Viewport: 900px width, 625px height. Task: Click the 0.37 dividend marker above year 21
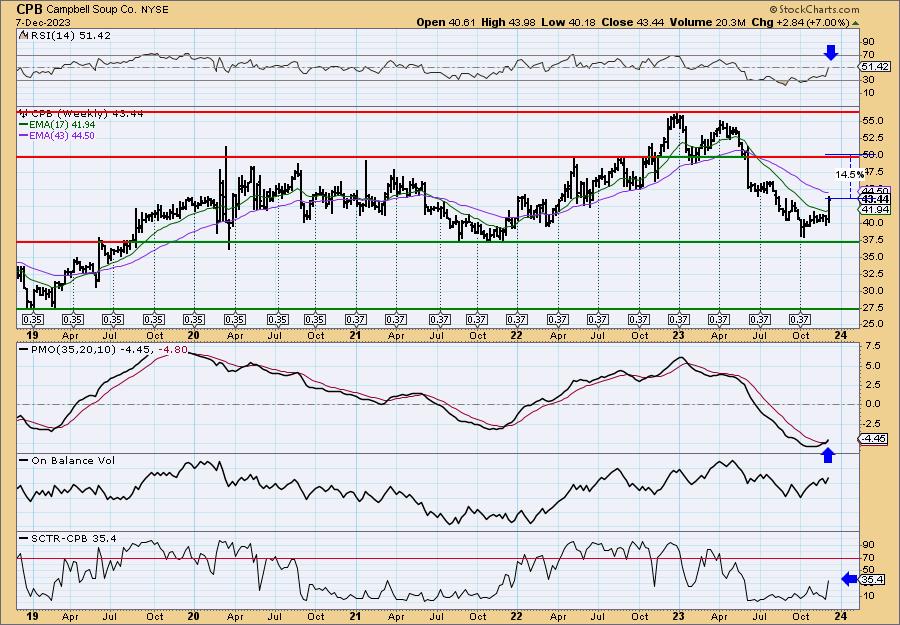pyautogui.click(x=356, y=319)
